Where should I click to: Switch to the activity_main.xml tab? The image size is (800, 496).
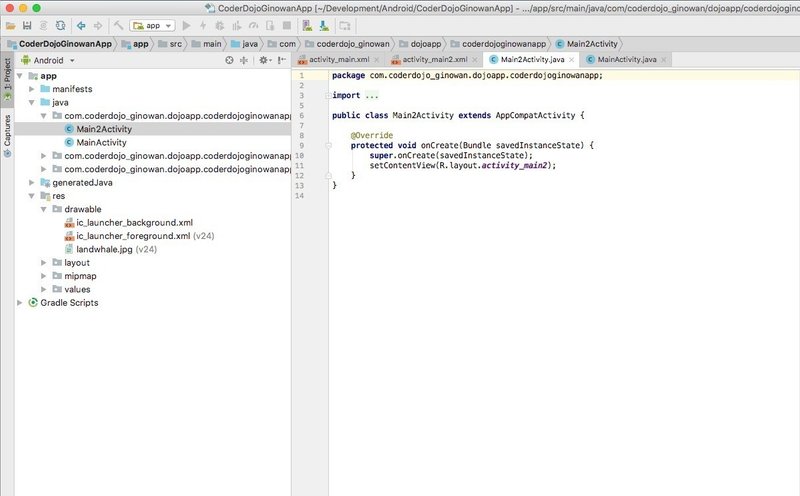tap(339, 59)
